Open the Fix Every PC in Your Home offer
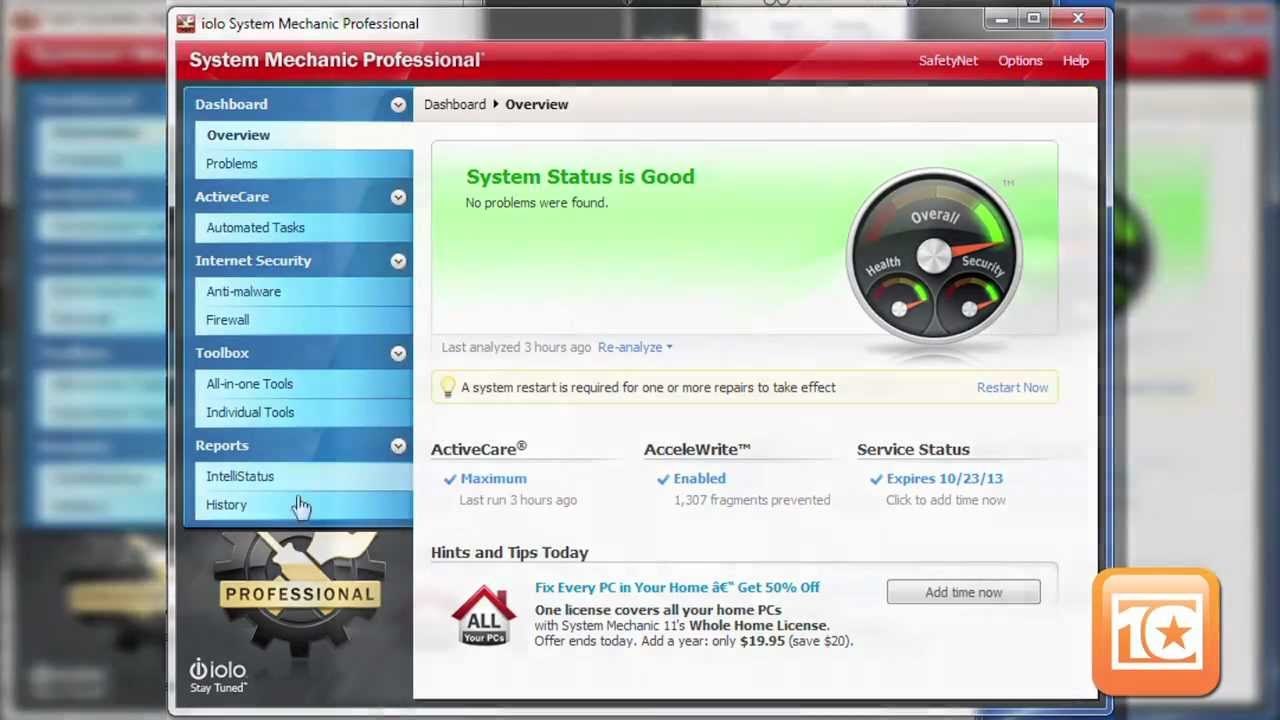1280x720 pixels. pyautogui.click(x=677, y=587)
